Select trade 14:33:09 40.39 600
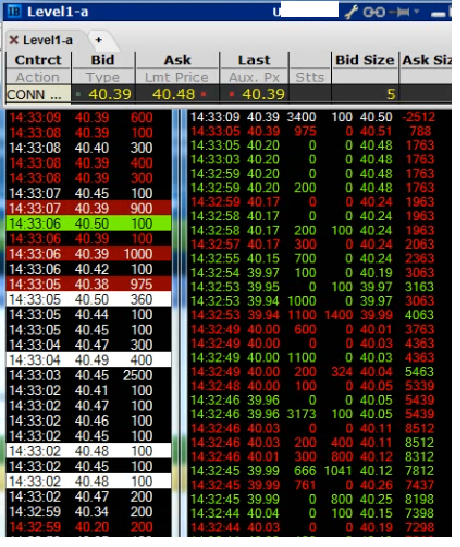This screenshot has height=547, width=460. [x=89, y=117]
